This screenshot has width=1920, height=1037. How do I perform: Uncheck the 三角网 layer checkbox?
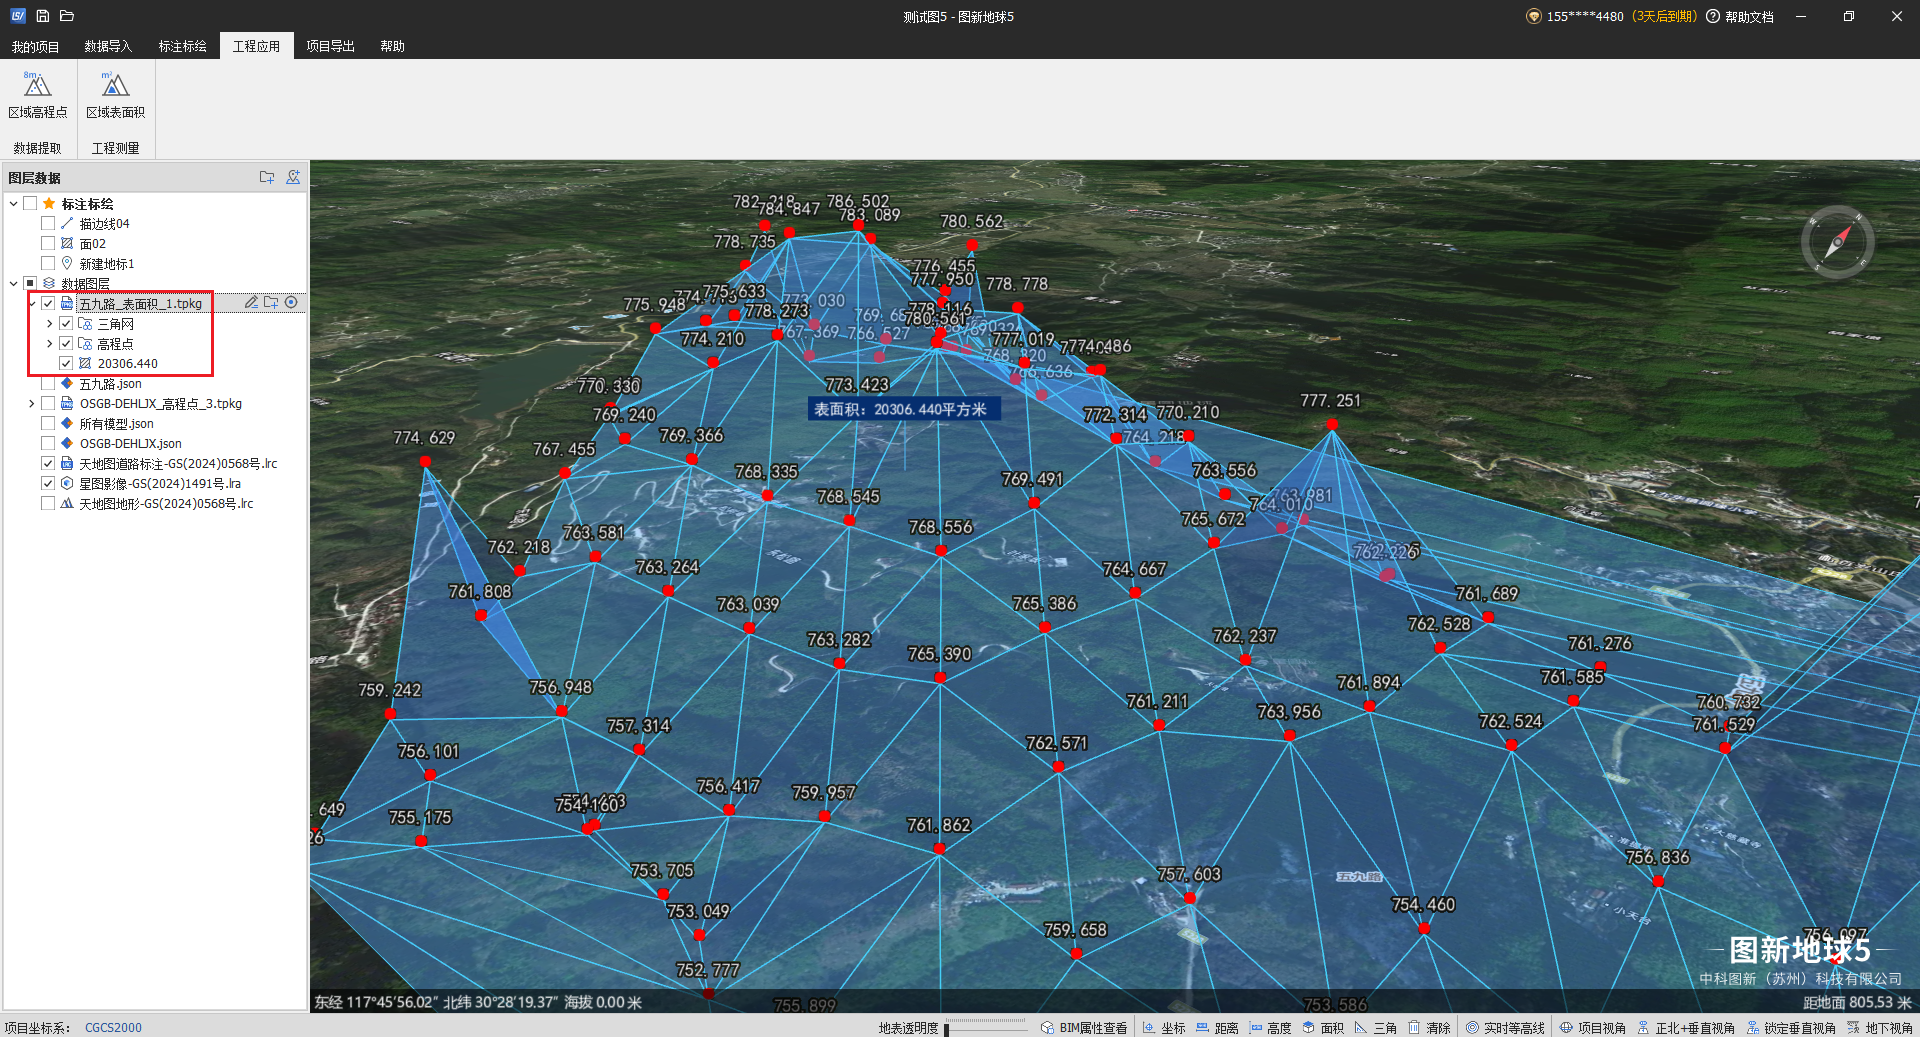tap(66, 324)
